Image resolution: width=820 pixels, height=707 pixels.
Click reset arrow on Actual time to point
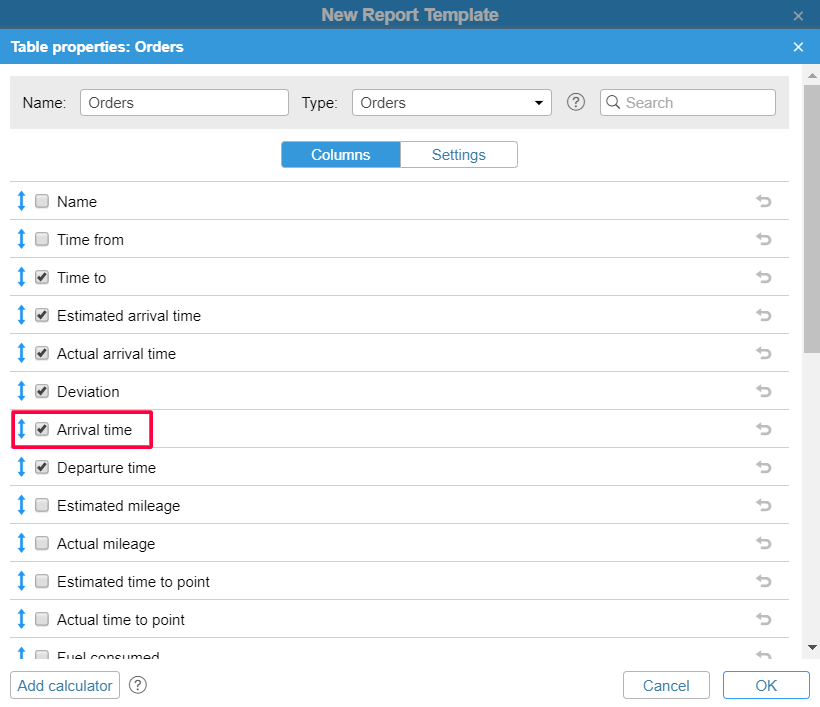(x=764, y=619)
